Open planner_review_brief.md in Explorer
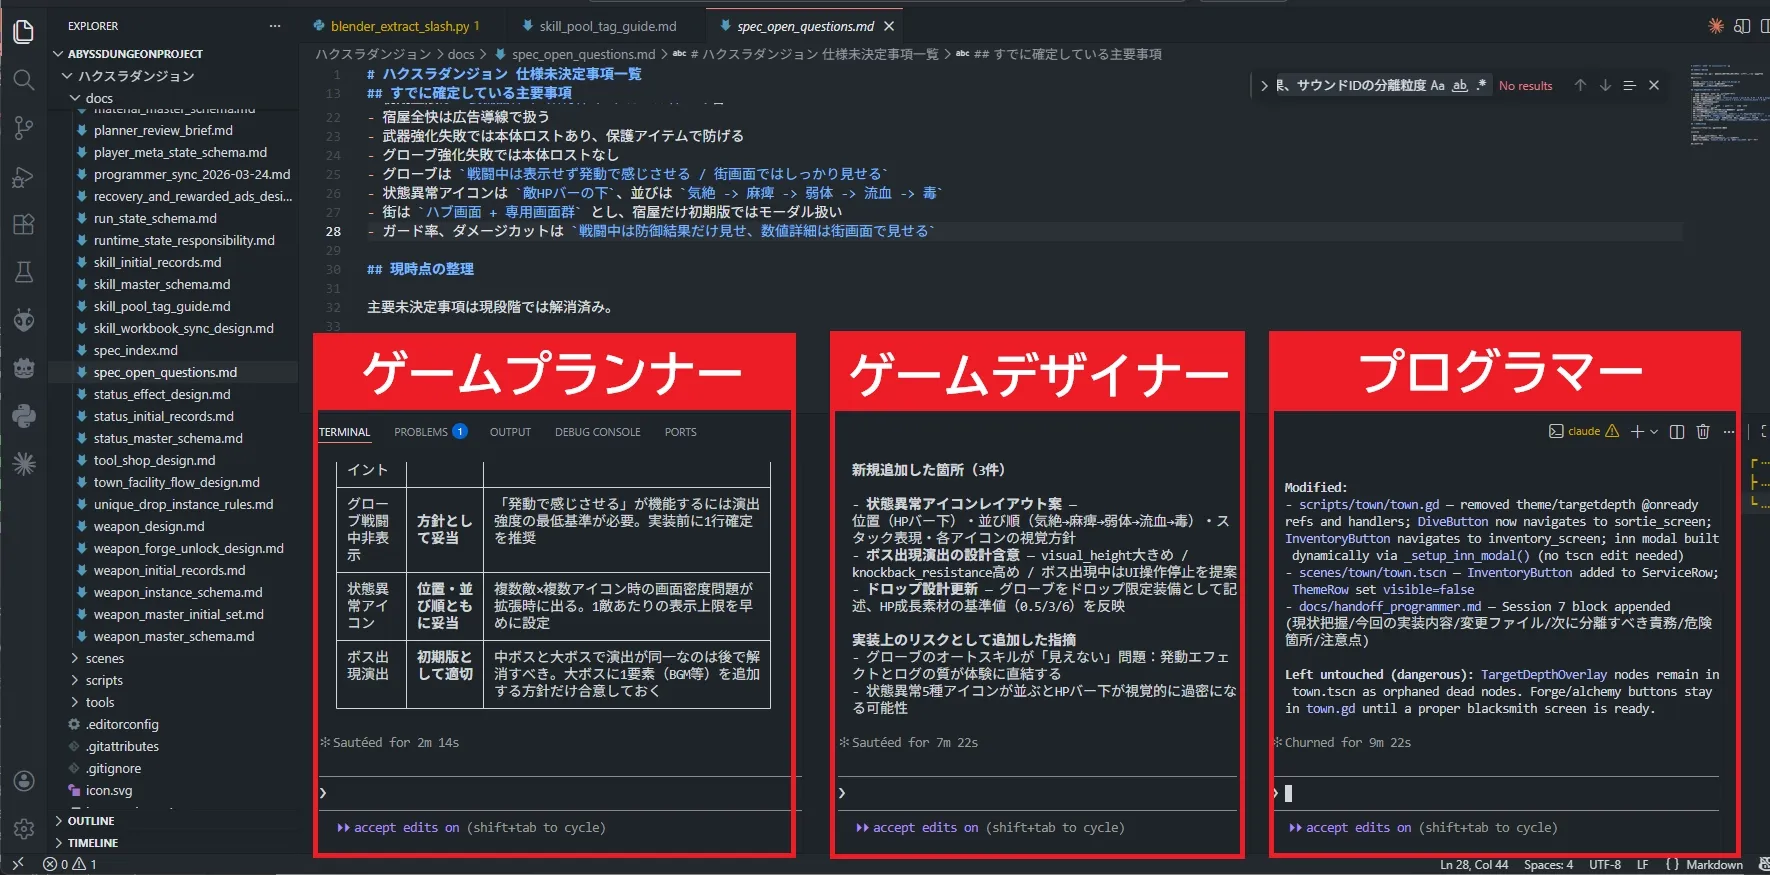The width and height of the screenshot is (1770, 875). point(163,130)
